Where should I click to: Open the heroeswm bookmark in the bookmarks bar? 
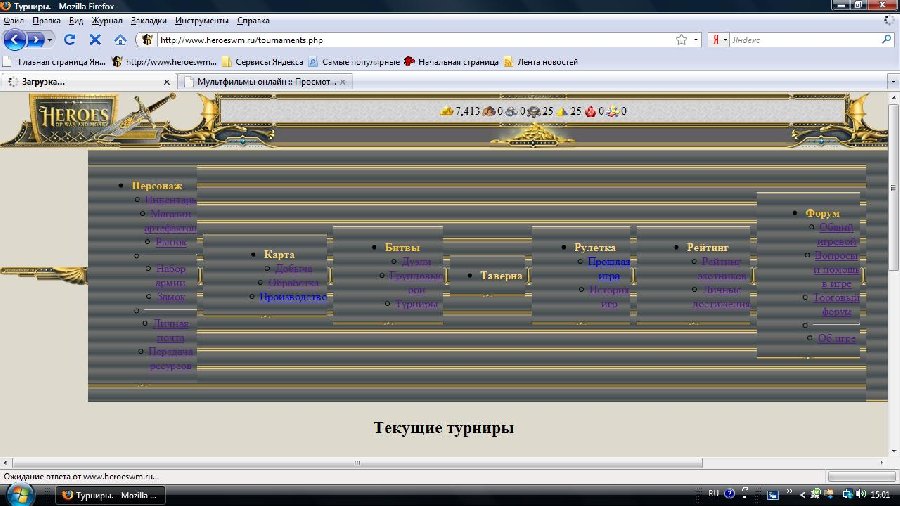click(x=164, y=62)
